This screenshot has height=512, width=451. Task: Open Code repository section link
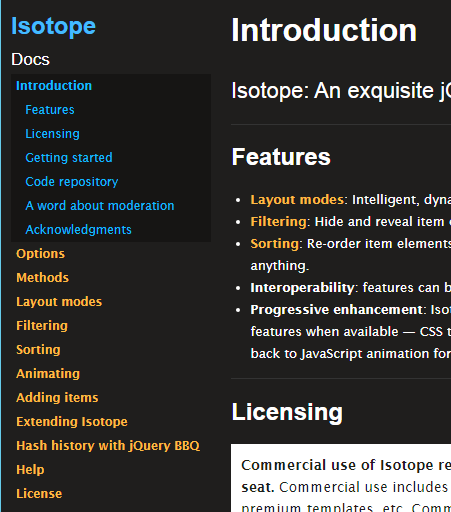(x=72, y=182)
